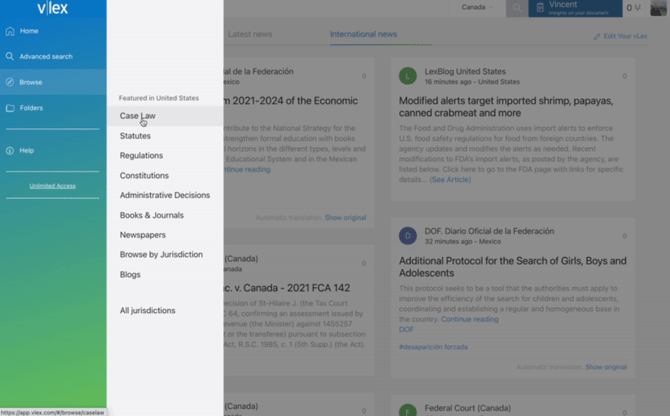Open the Vincent insights button
Viewport: 670px width, 416px height.
575,8
